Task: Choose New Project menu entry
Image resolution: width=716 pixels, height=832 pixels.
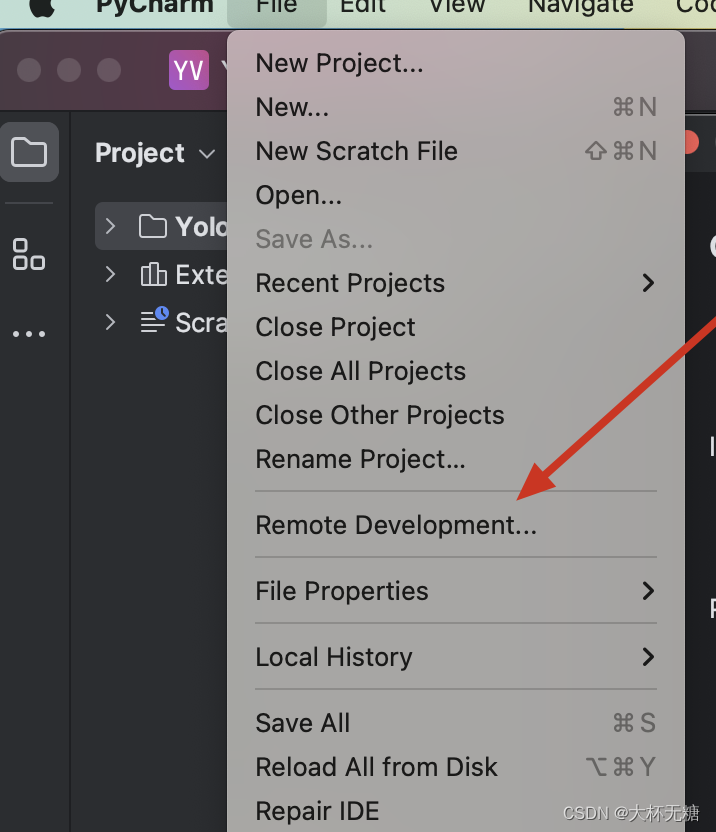Action: 339,63
